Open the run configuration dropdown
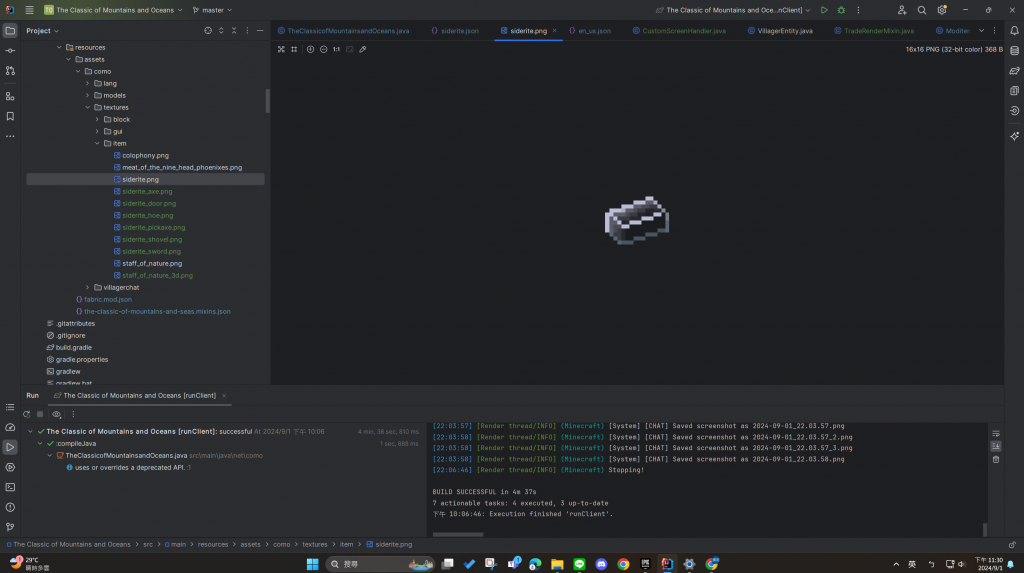1024x573 pixels. [x=733, y=10]
